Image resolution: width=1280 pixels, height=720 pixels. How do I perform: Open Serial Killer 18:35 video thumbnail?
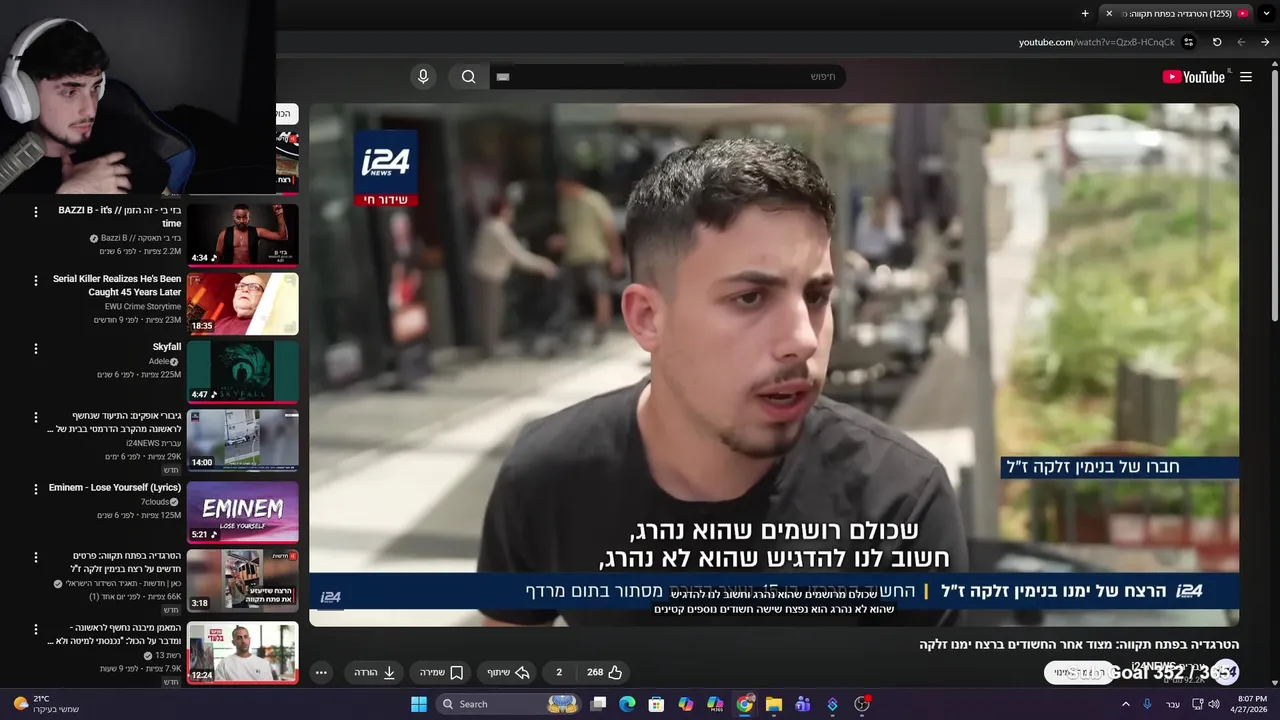coord(243,303)
